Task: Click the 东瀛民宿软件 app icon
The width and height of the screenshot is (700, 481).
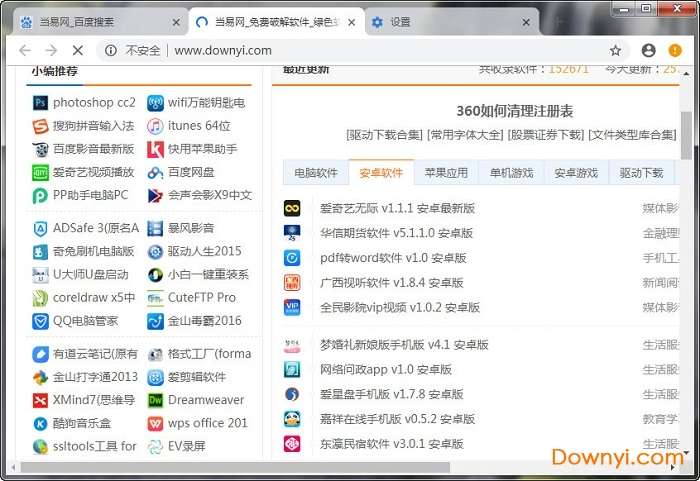Action: 292,444
